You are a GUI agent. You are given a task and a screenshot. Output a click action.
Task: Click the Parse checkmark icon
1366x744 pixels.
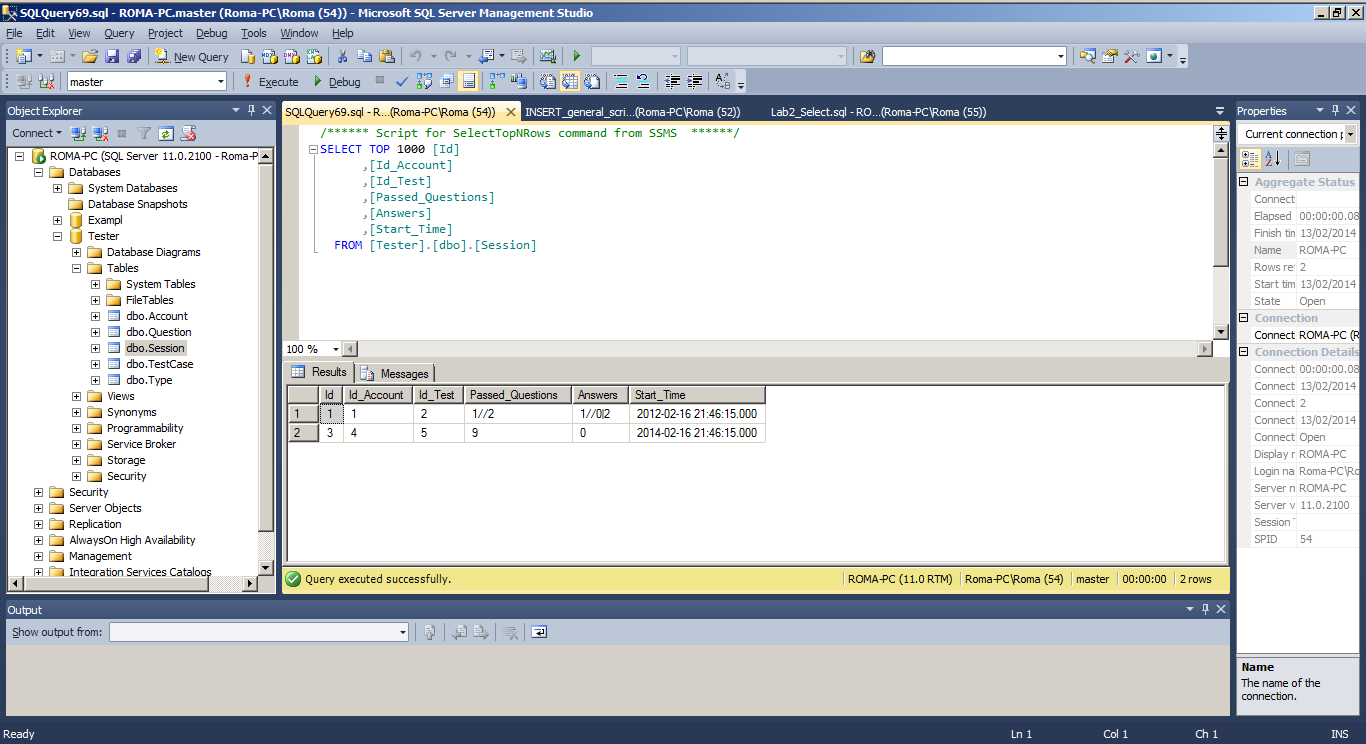pyautogui.click(x=402, y=81)
